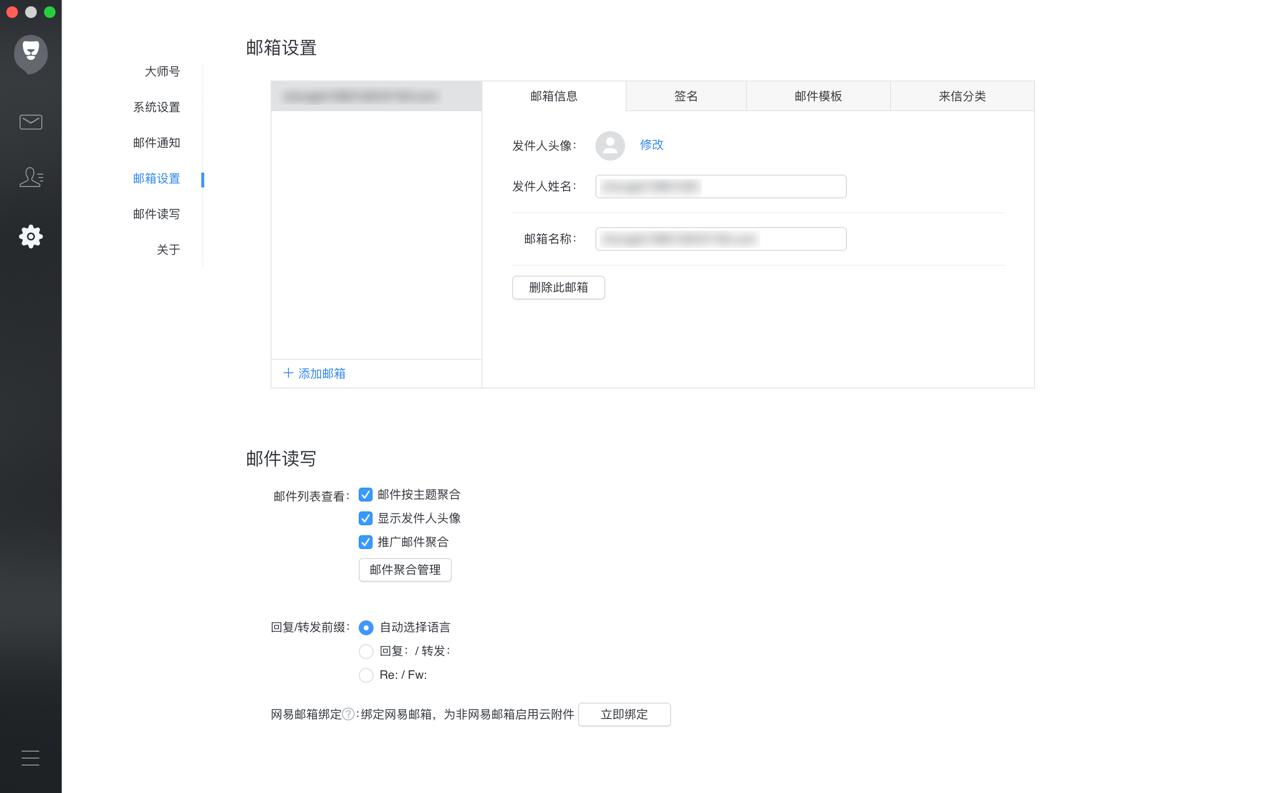Disable 显示发件人头像
The width and height of the screenshot is (1268, 793).
[x=366, y=517]
